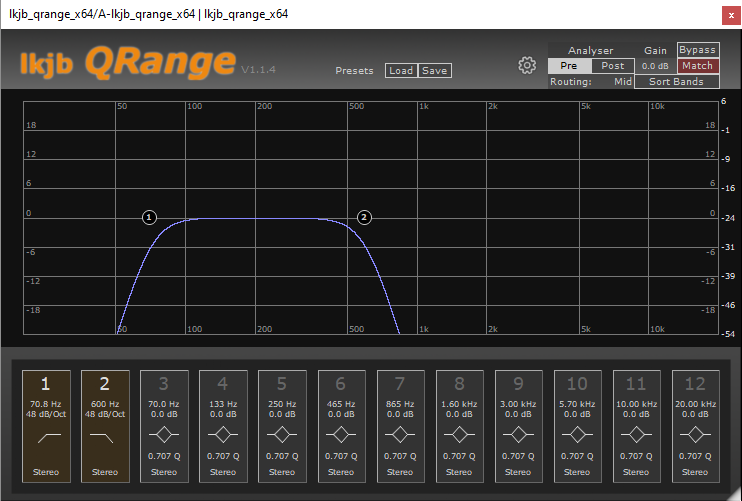742x501 pixels.
Task: Click band 11 peak filter shape icon
Action: [x=636, y=434]
